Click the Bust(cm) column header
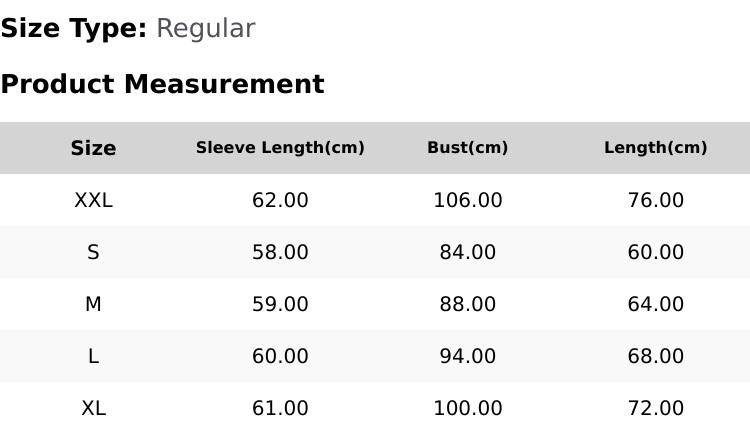750x434 pixels. (467, 147)
